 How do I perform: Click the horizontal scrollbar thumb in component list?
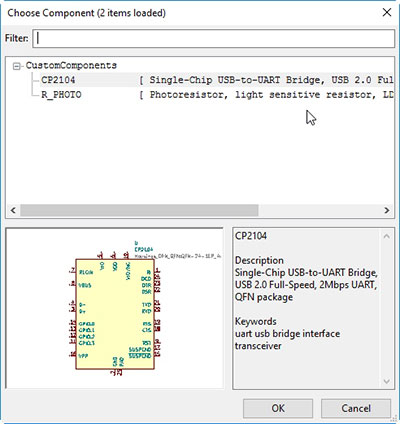click(x=139, y=210)
